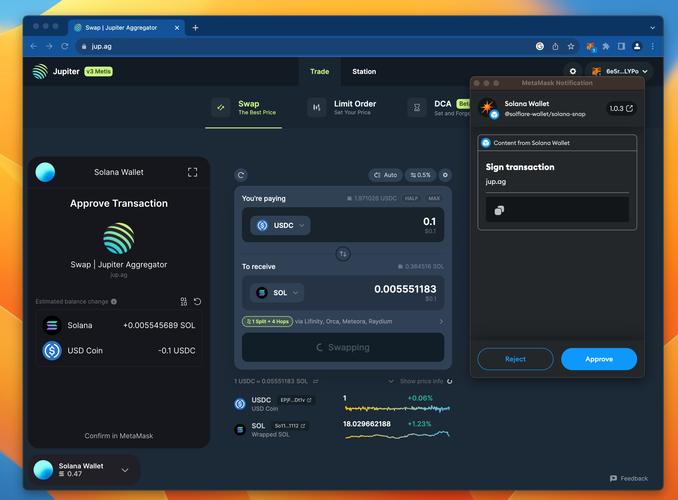Expand the connected wallet 6eSr...LYPo menu
Image resolution: width=678 pixels, height=500 pixels.
[620, 71]
